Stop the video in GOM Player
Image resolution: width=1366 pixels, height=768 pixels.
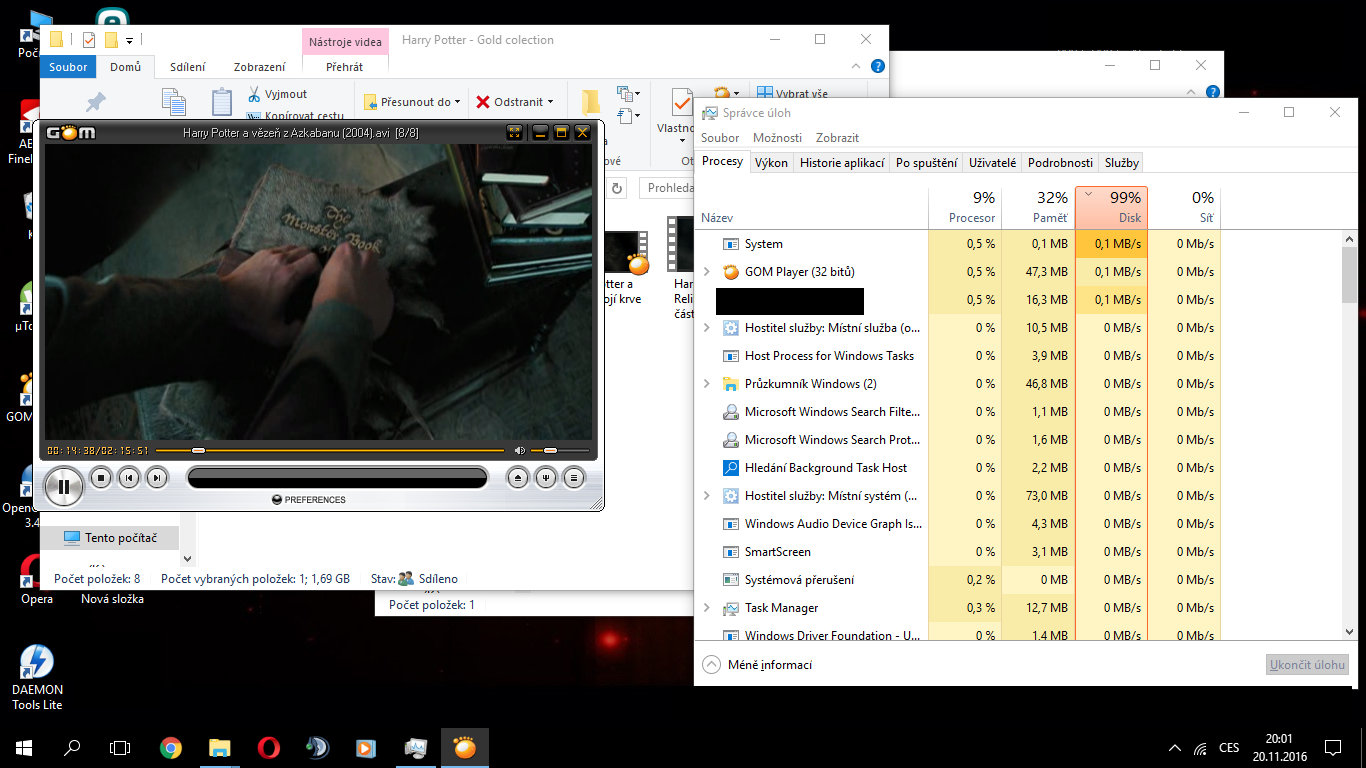[x=101, y=478]
